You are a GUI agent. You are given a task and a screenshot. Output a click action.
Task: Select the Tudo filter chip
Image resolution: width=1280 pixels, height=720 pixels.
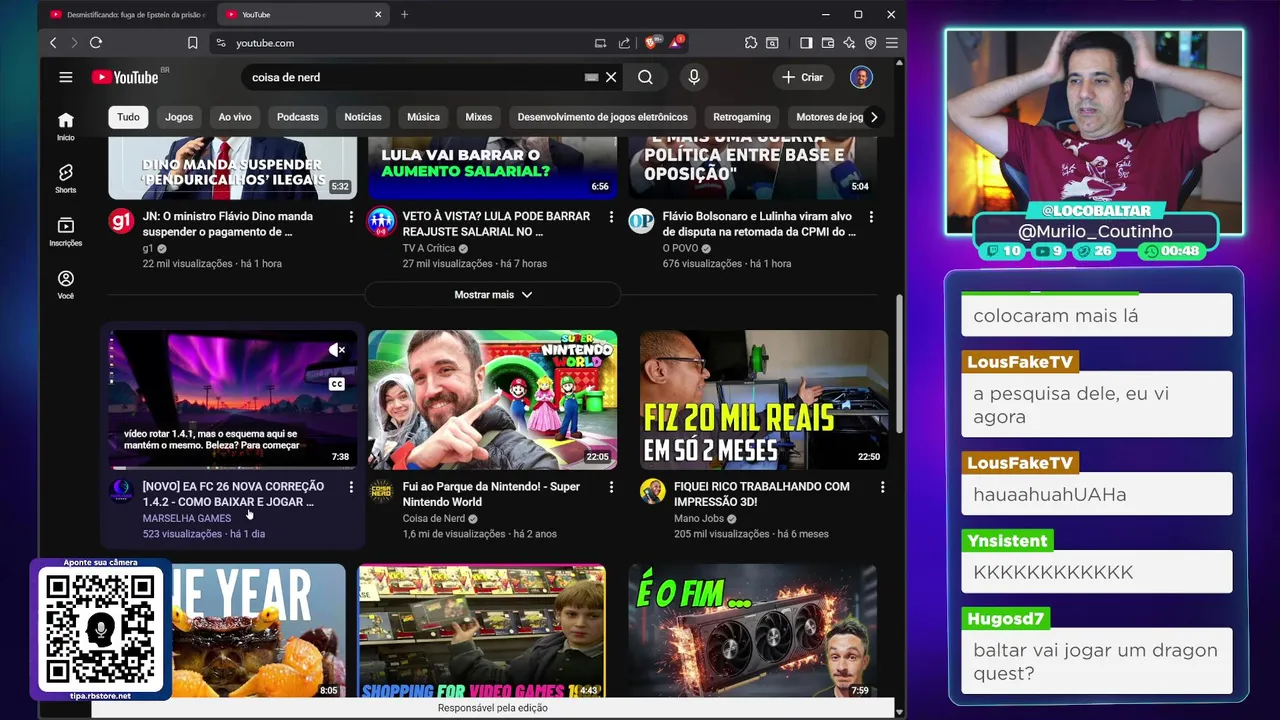point(128,117)
